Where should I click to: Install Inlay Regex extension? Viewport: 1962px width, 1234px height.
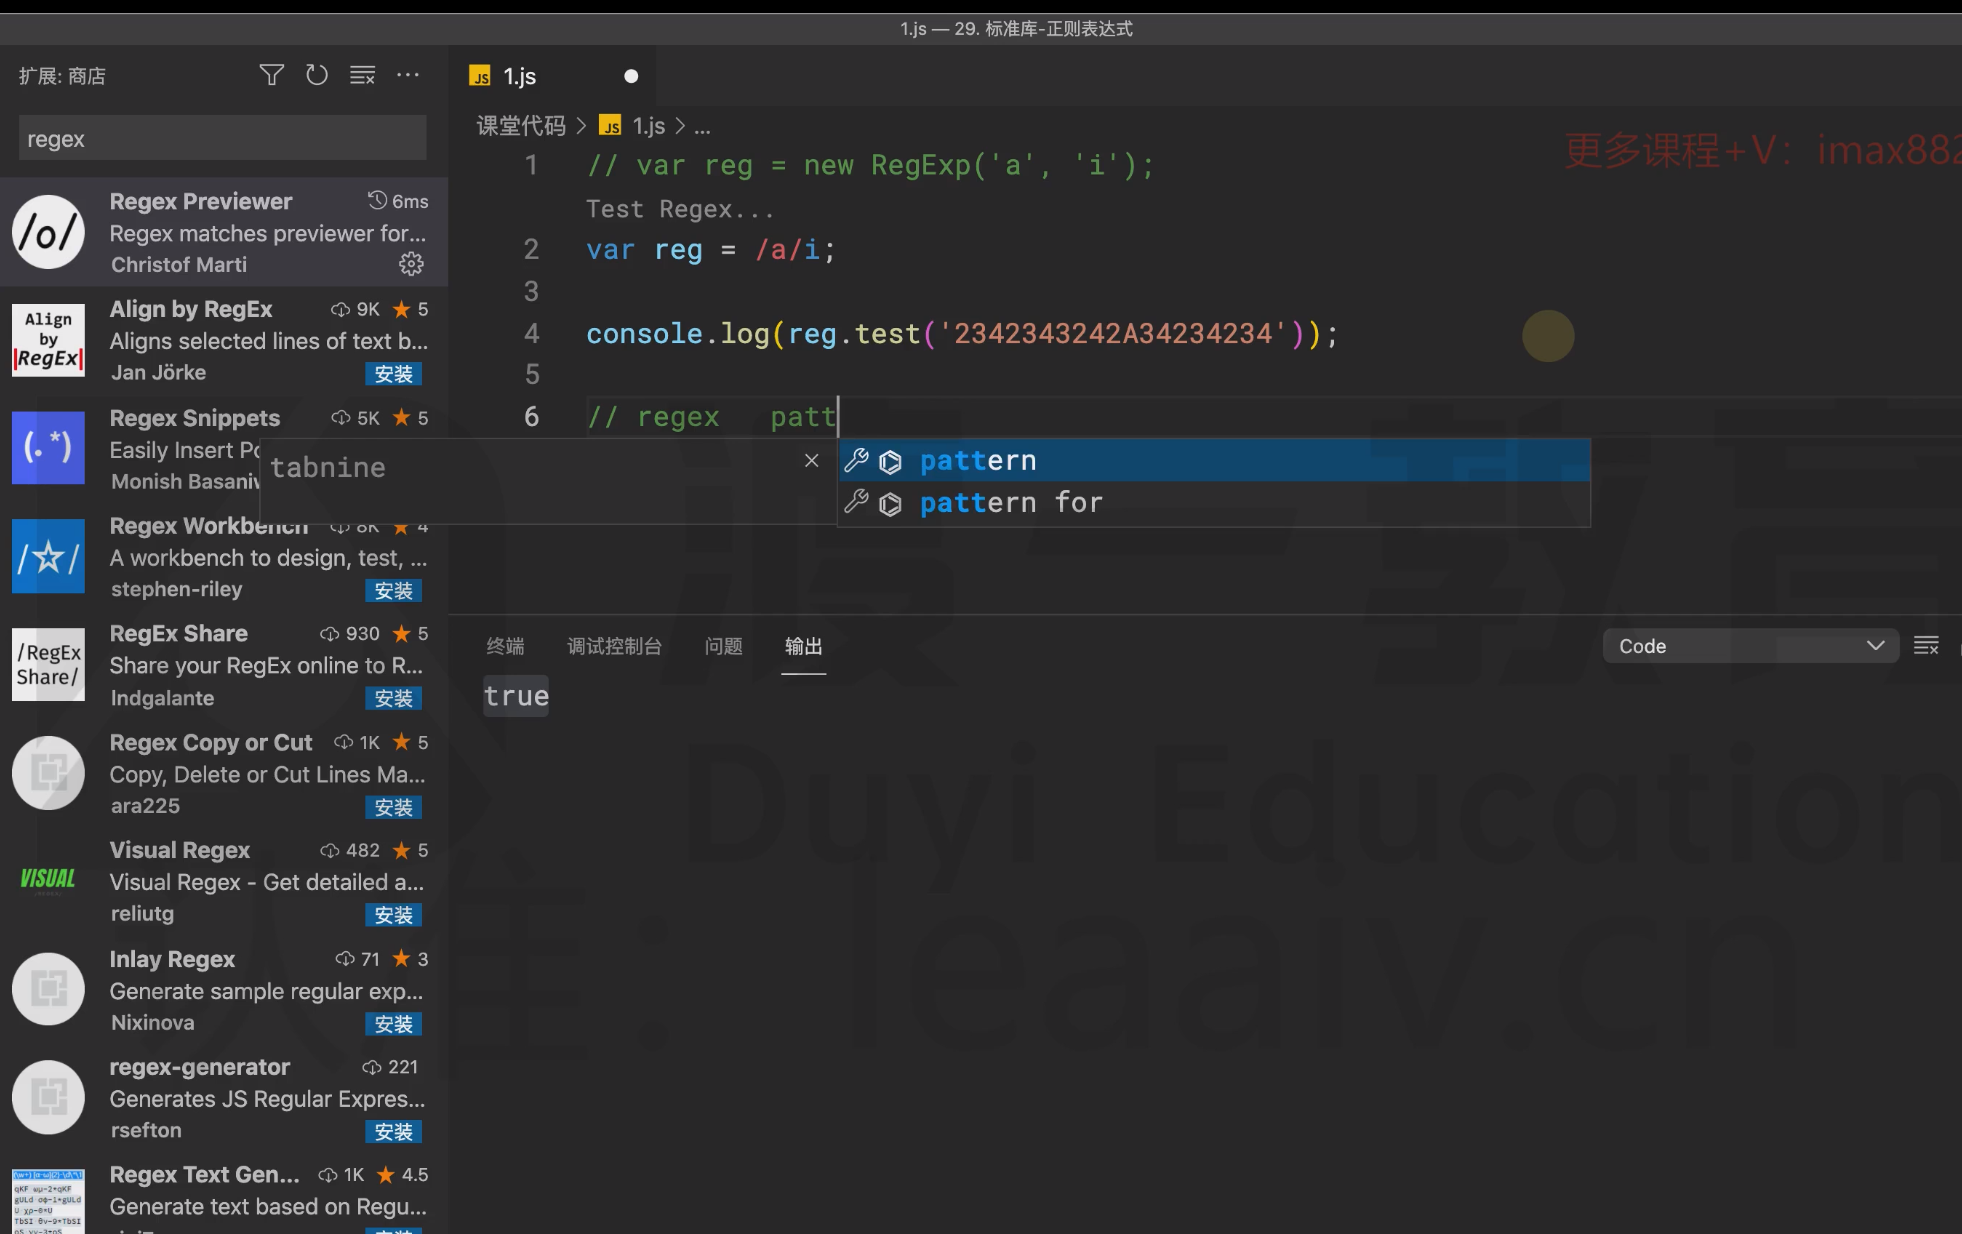(394, 1024)
